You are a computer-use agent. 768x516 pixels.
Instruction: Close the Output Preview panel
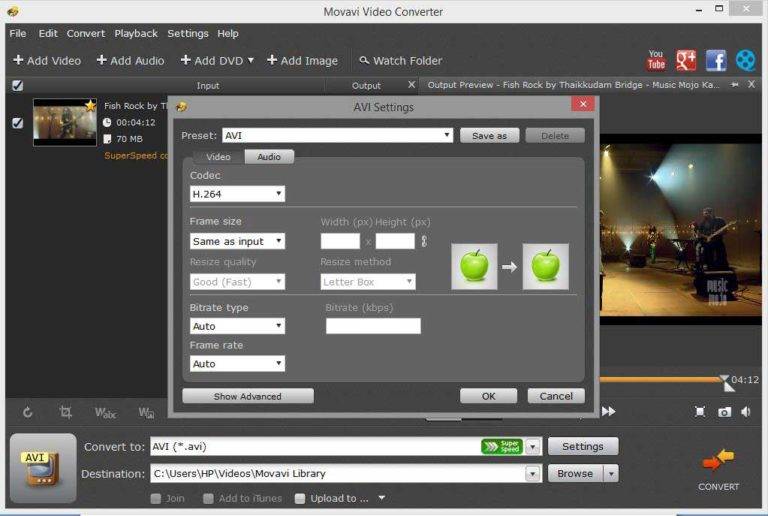(751, 84)
